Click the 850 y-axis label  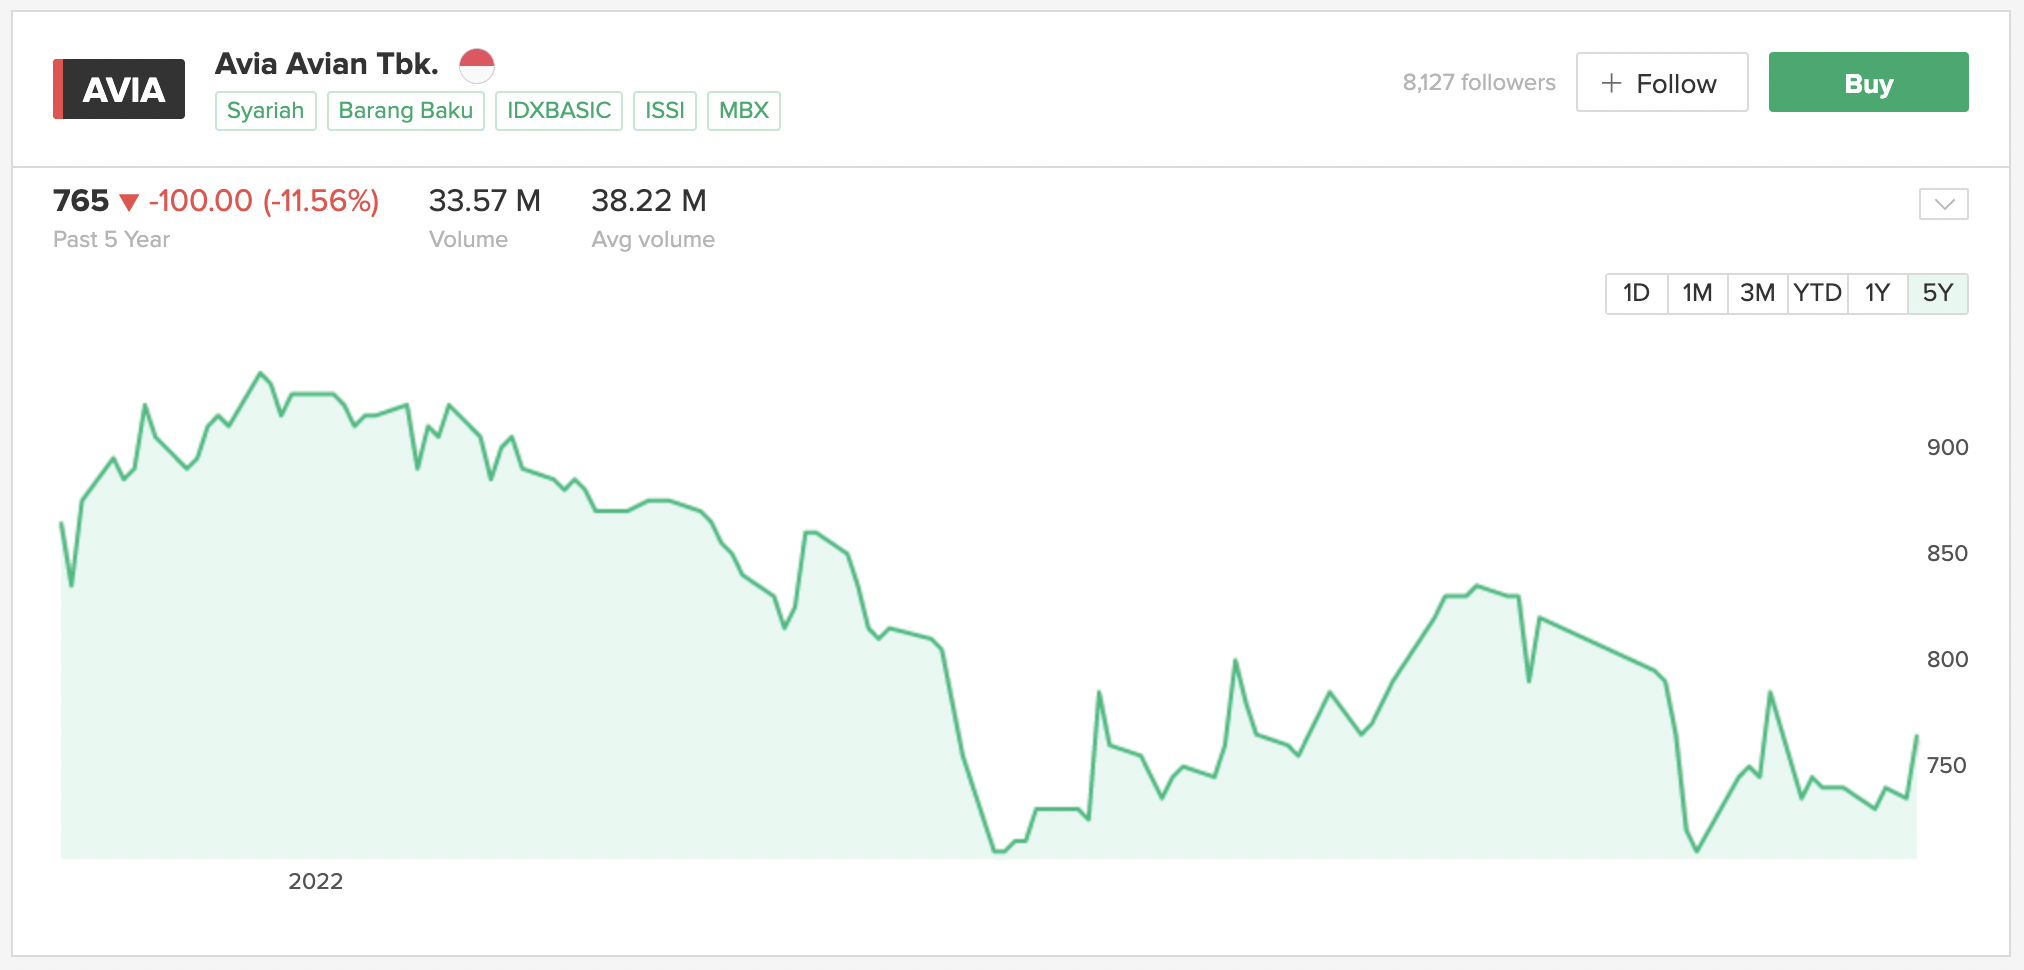(1947, 553)
